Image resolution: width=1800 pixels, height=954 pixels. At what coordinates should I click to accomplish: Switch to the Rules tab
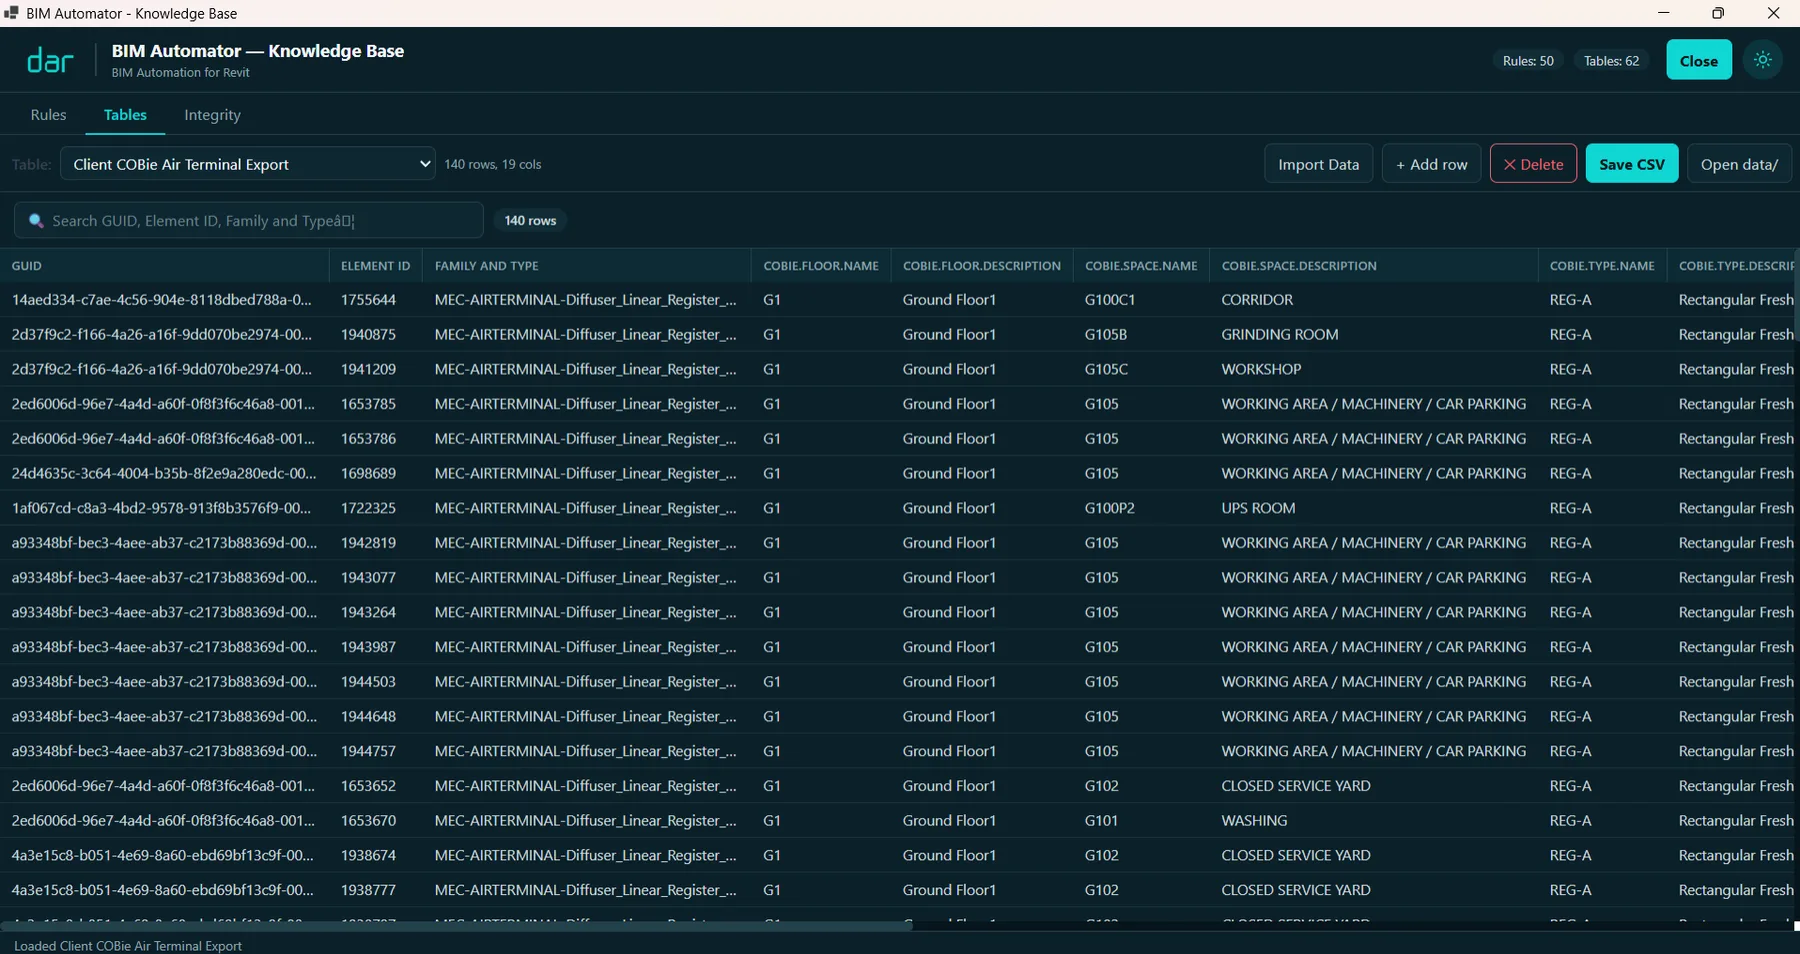pos(48,115)
